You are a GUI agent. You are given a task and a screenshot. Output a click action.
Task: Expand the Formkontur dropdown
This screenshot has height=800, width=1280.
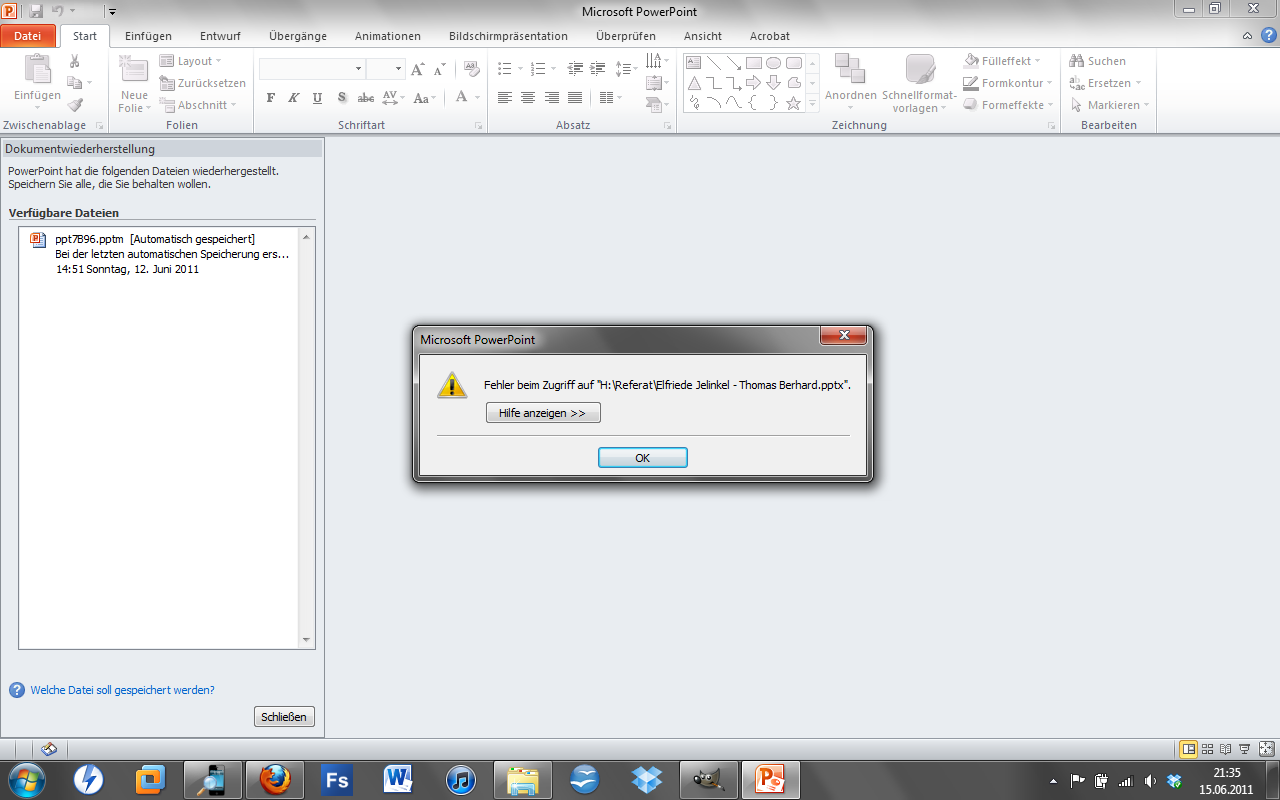coord(1008,83)
